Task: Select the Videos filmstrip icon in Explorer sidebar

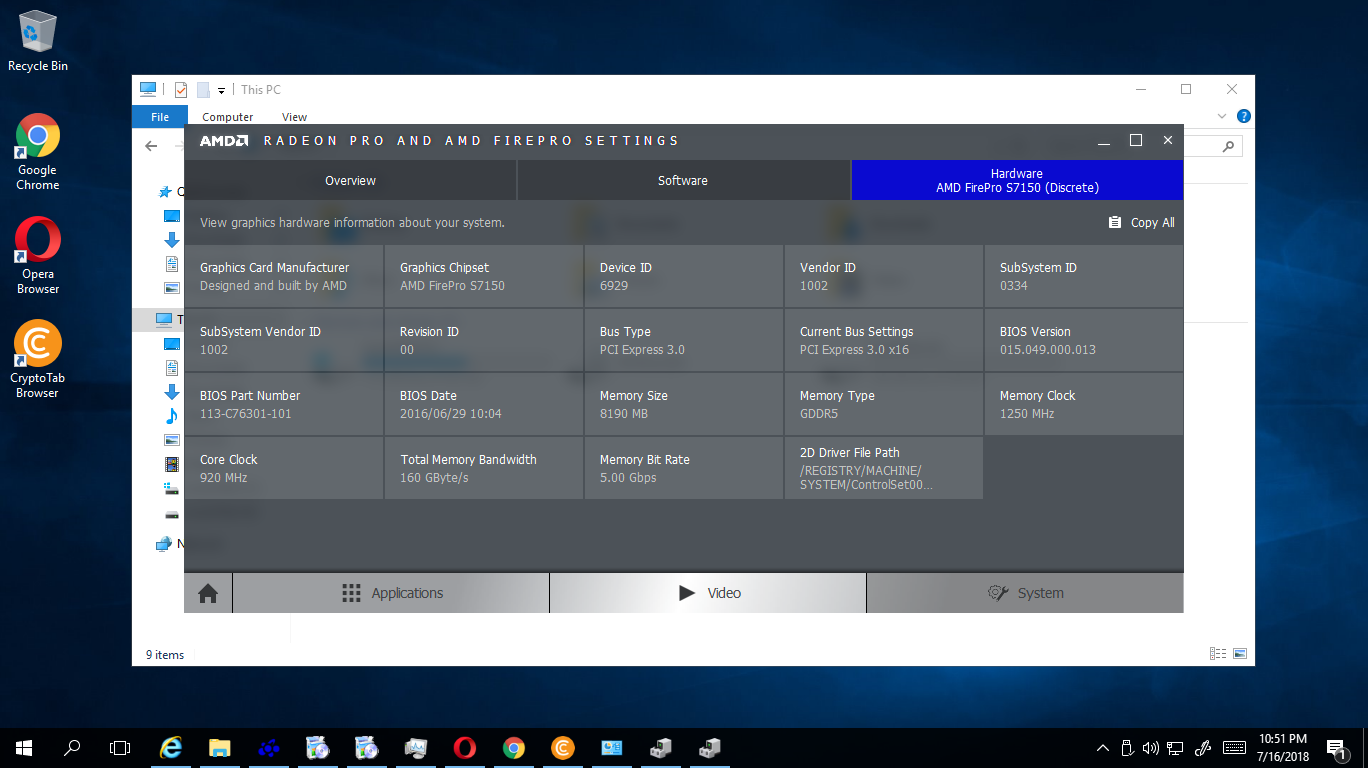Action: click(172, 464)
